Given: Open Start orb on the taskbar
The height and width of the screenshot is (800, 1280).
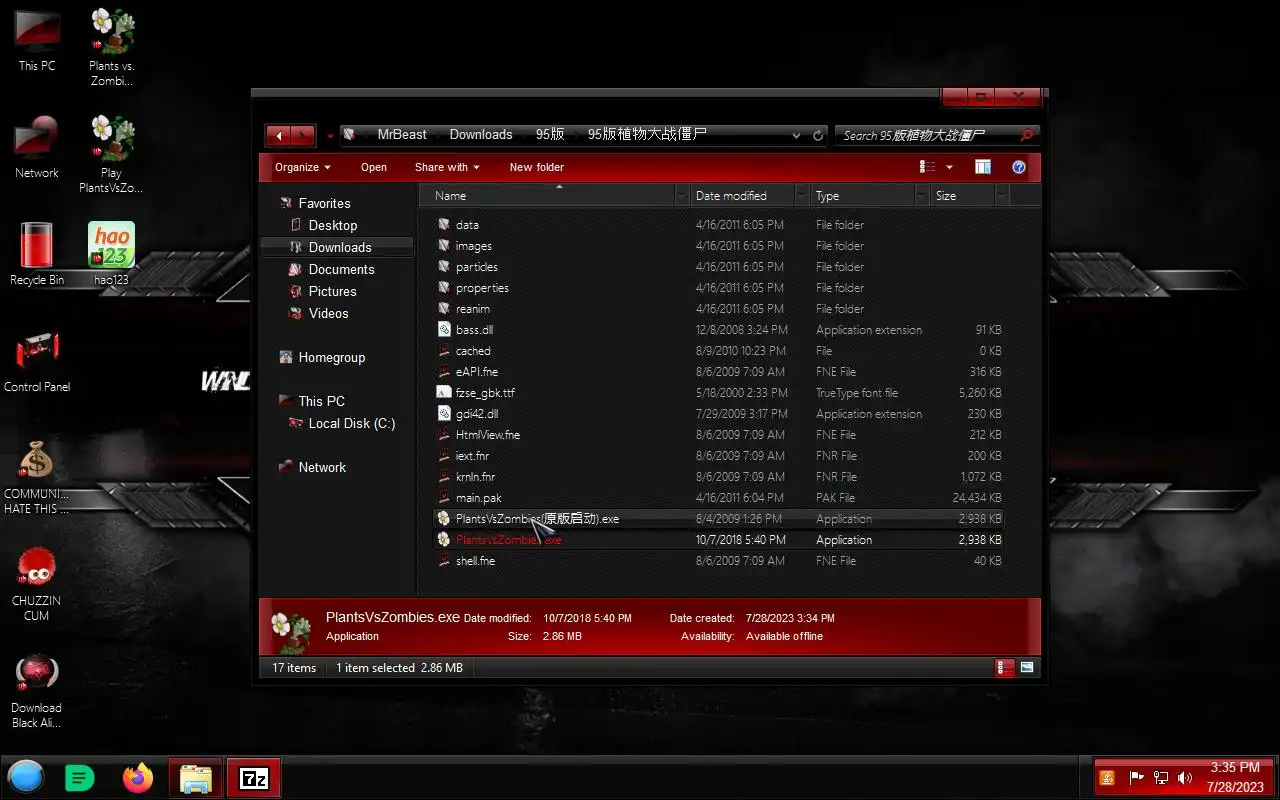Looking at the screenshot, I should coord(26,777).
